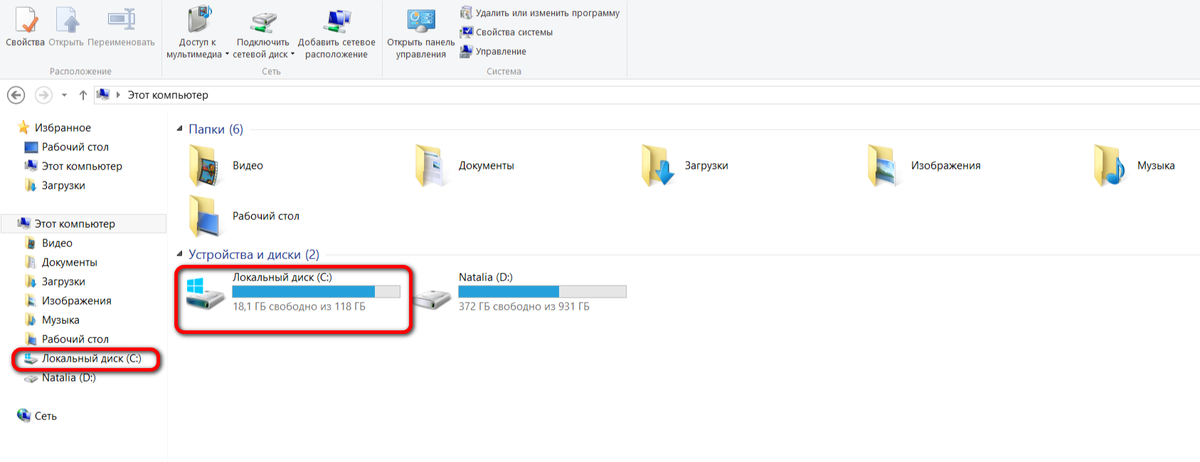Click the Переименовать ribbon button

click(x=121, y=27)
